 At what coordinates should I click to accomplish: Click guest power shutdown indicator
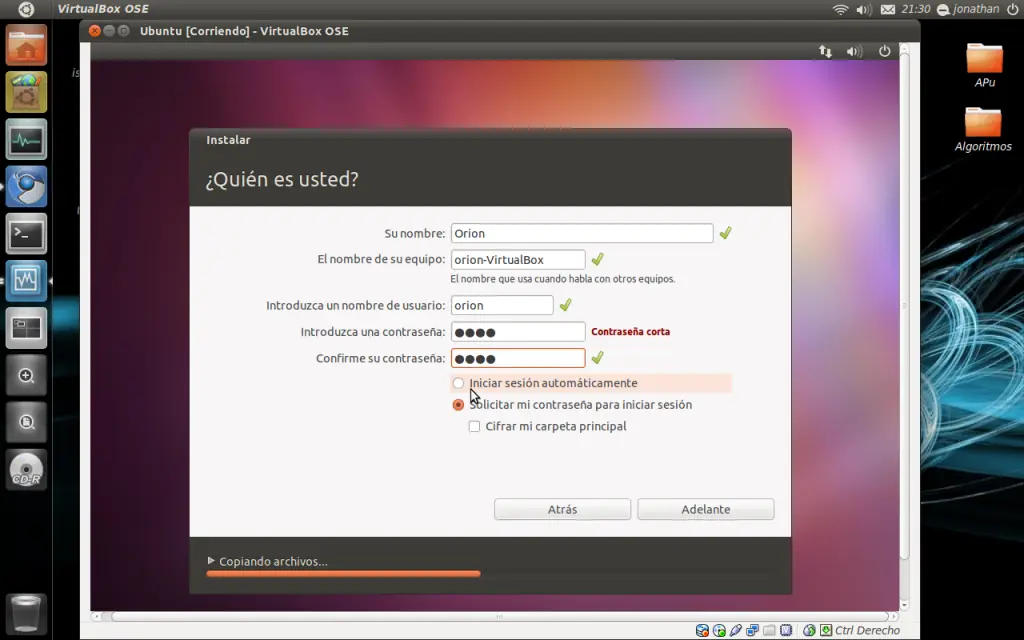click(884, 51)
